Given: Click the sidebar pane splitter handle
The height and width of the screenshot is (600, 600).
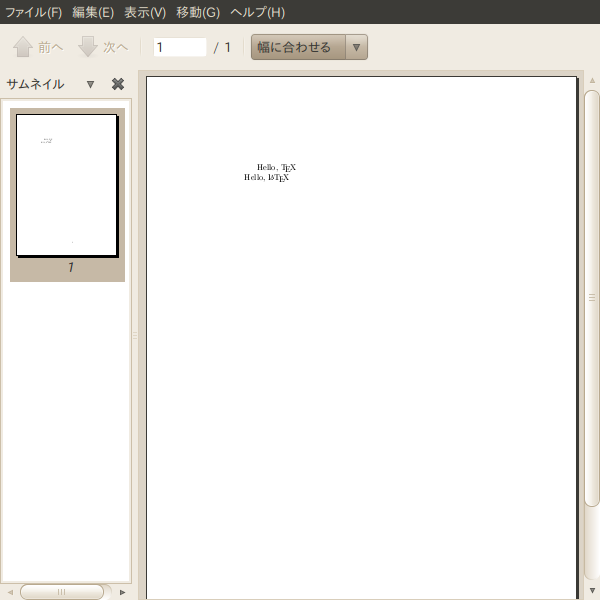Looking at the screenshot, I should click(x=135, y=336).
